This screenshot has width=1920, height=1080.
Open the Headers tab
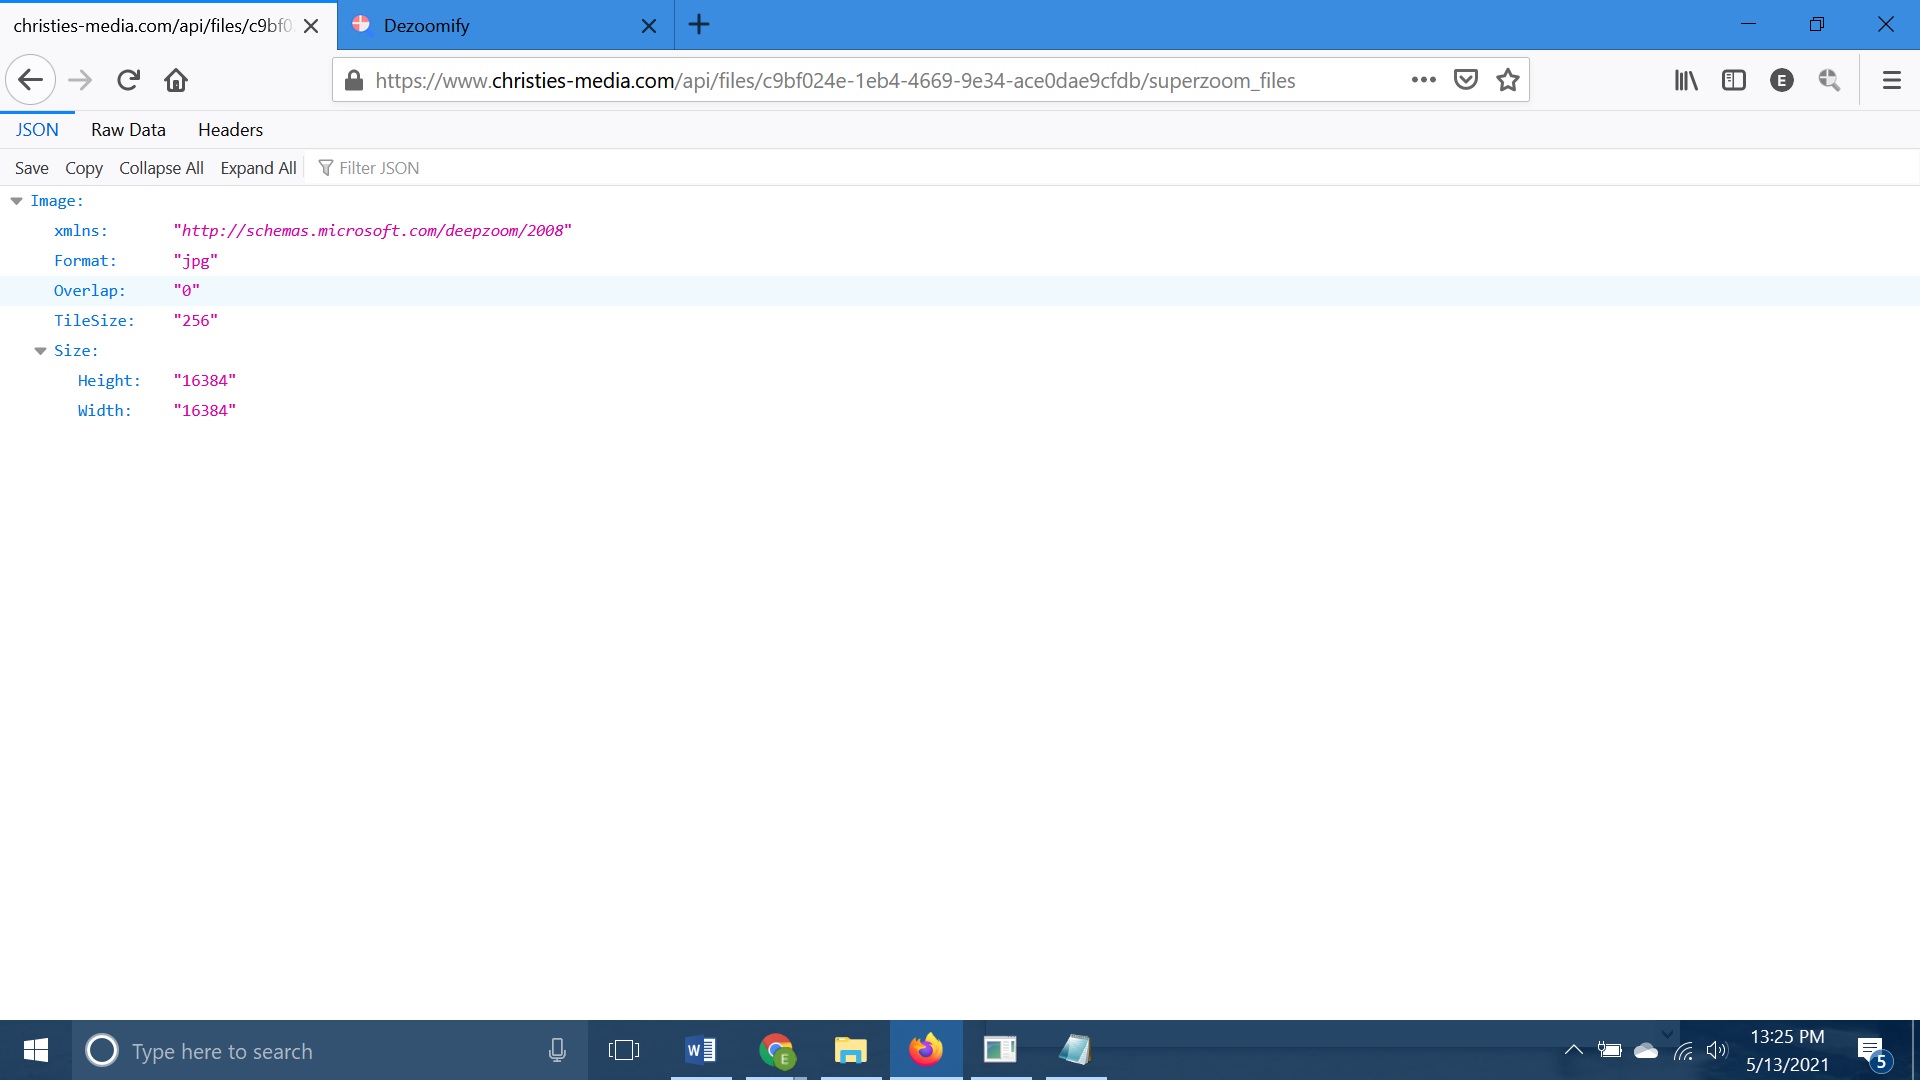tap(230, 129)
